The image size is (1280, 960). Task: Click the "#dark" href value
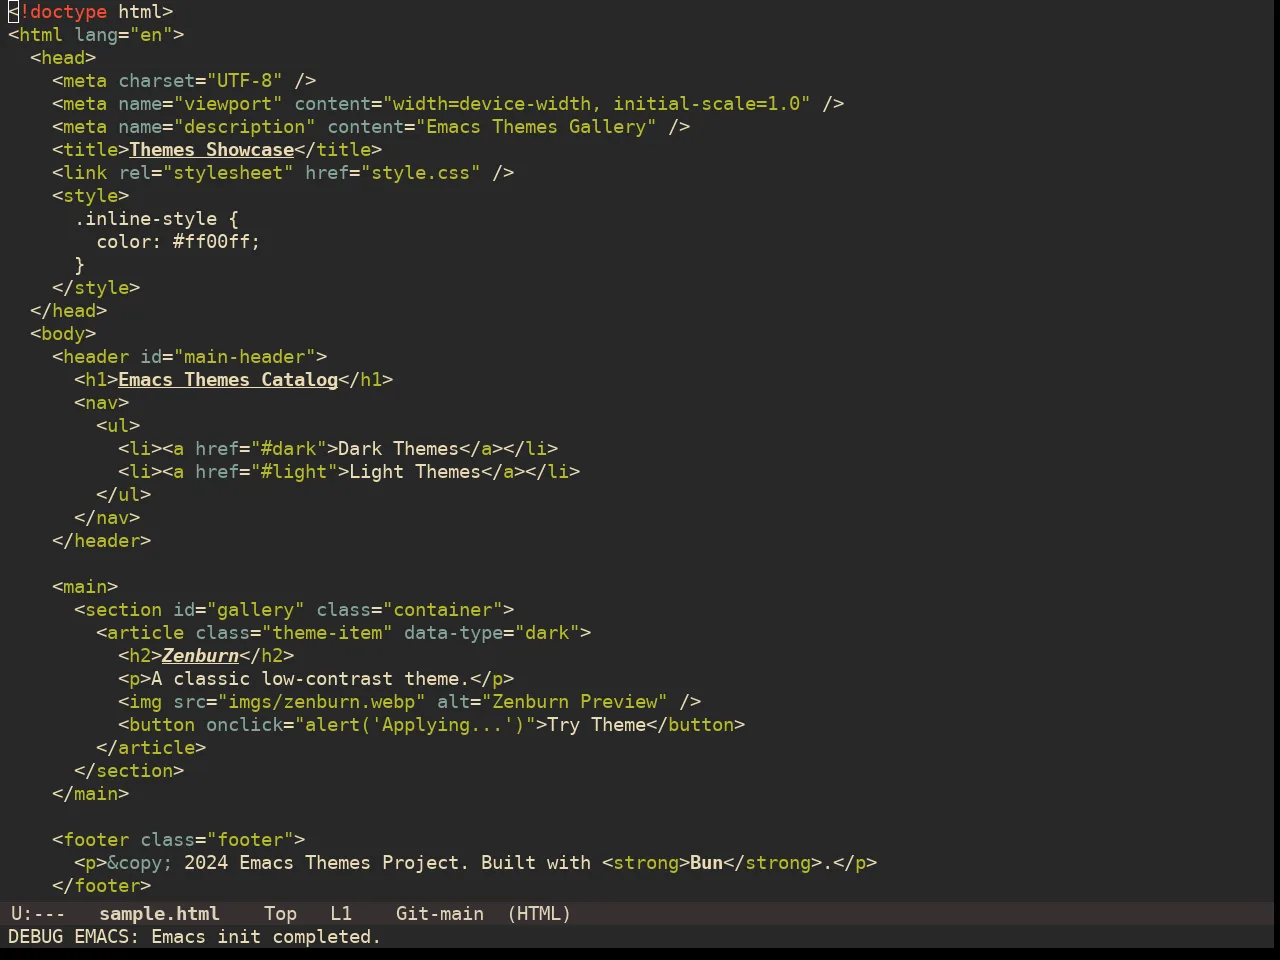click(x=289, y=449)
